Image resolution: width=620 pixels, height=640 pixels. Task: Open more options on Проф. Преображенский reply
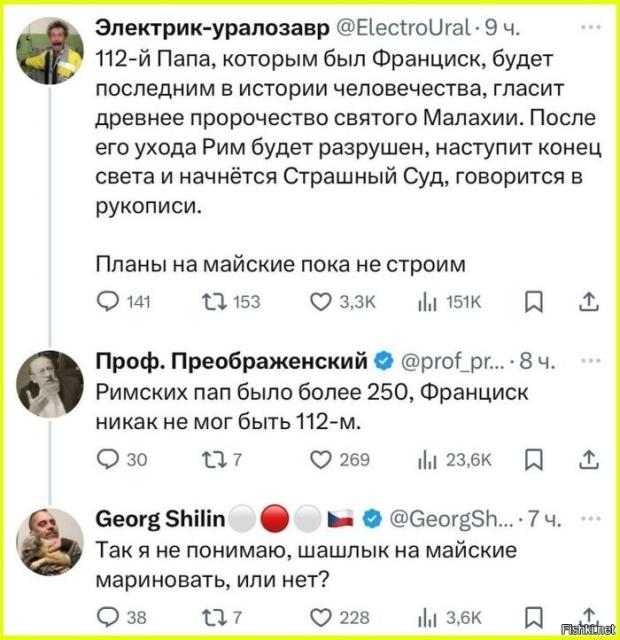588,361
